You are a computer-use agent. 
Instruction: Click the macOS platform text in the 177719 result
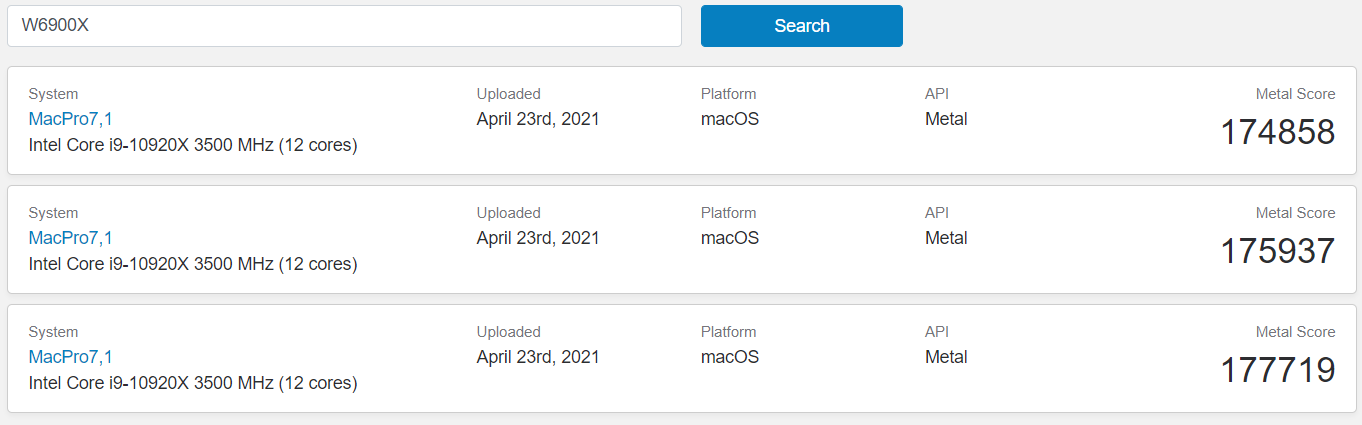click(x=730, y=357)
